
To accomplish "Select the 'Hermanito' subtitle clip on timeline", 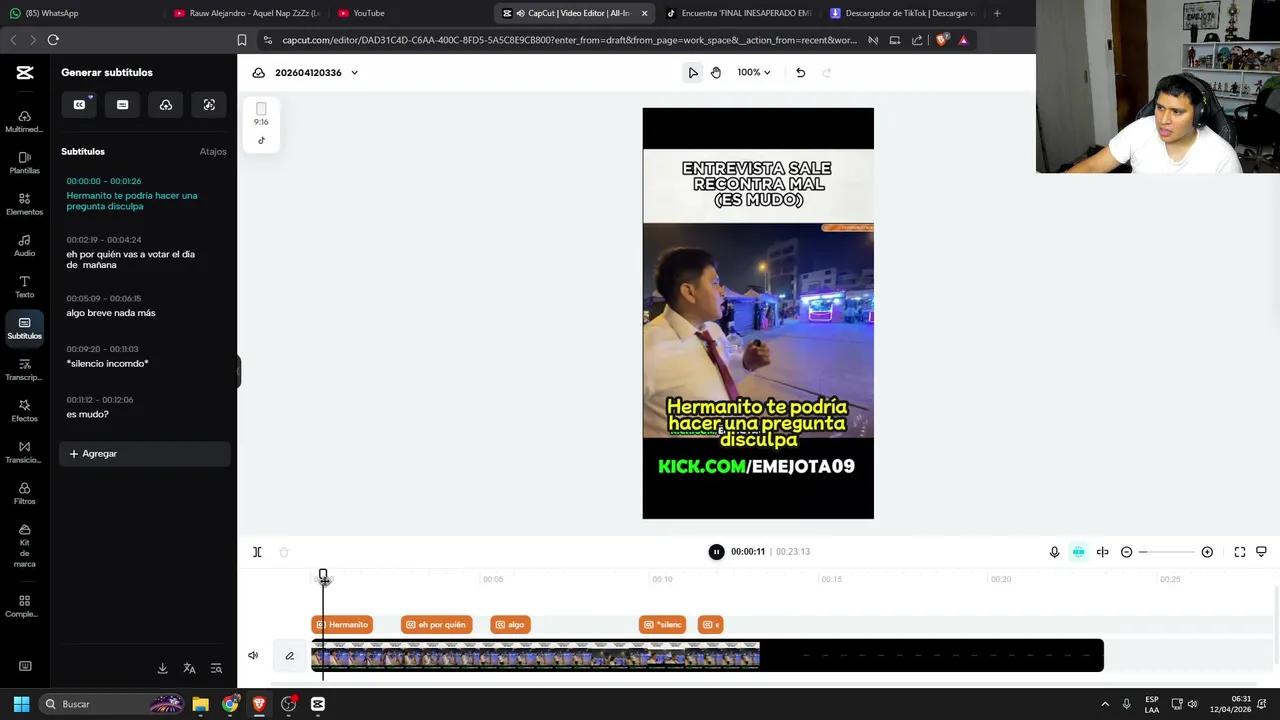I will (x=342, y=625).
